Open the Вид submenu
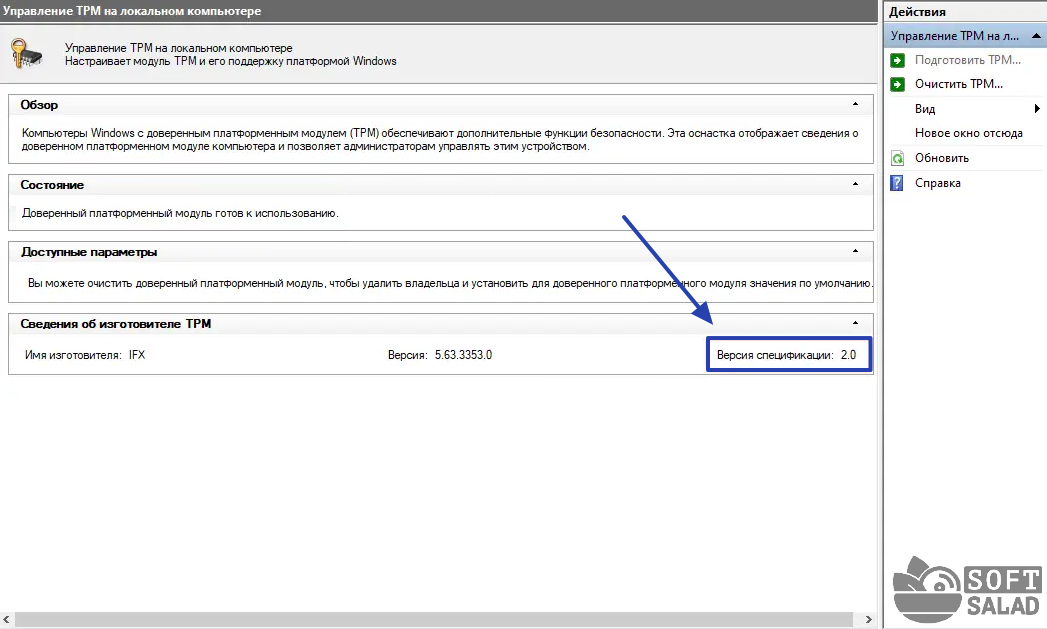Viewport: 1047px width, 629px height. point(925,109)
